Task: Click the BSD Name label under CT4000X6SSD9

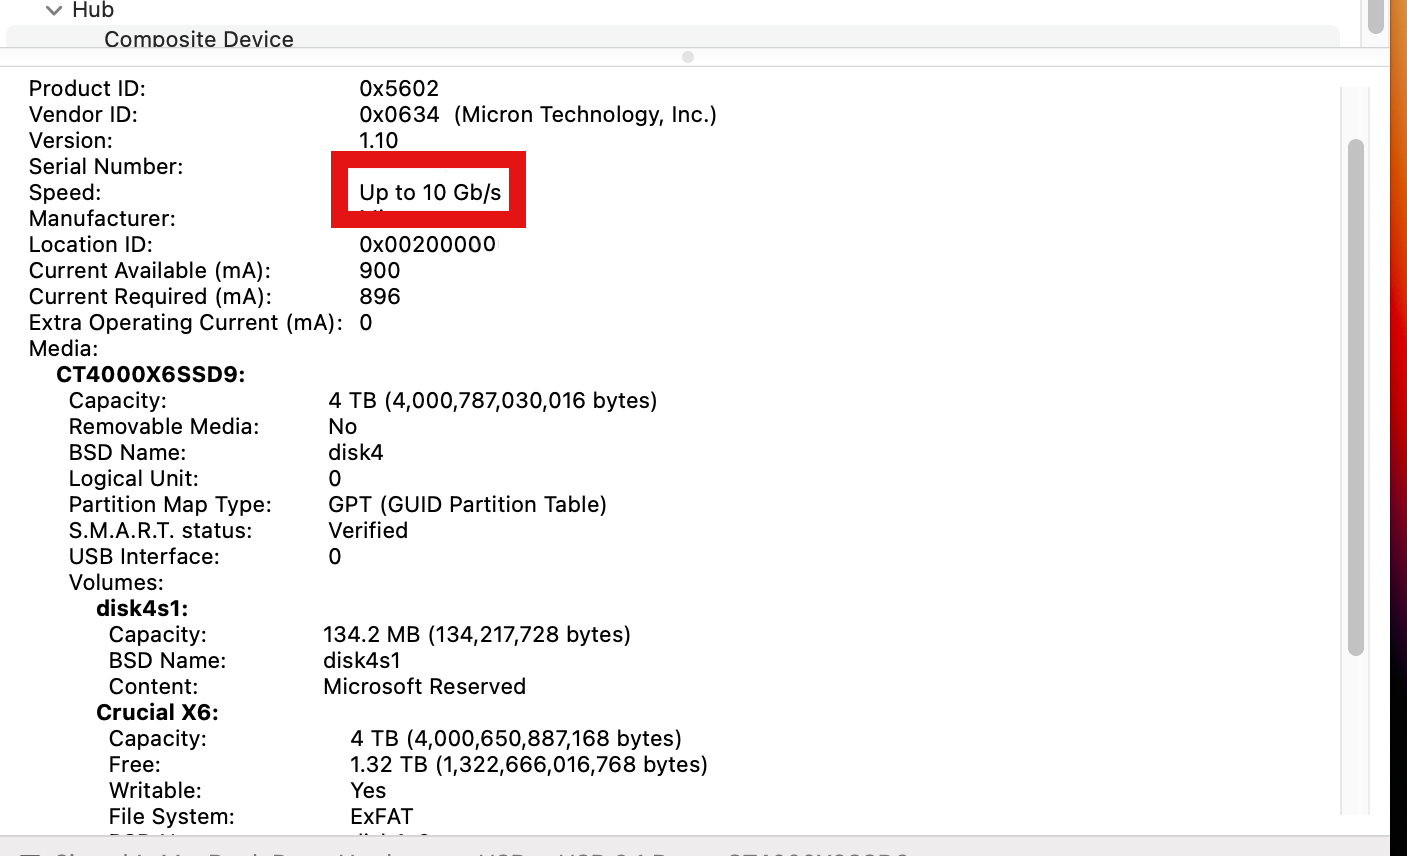Action: pos(127,453)
